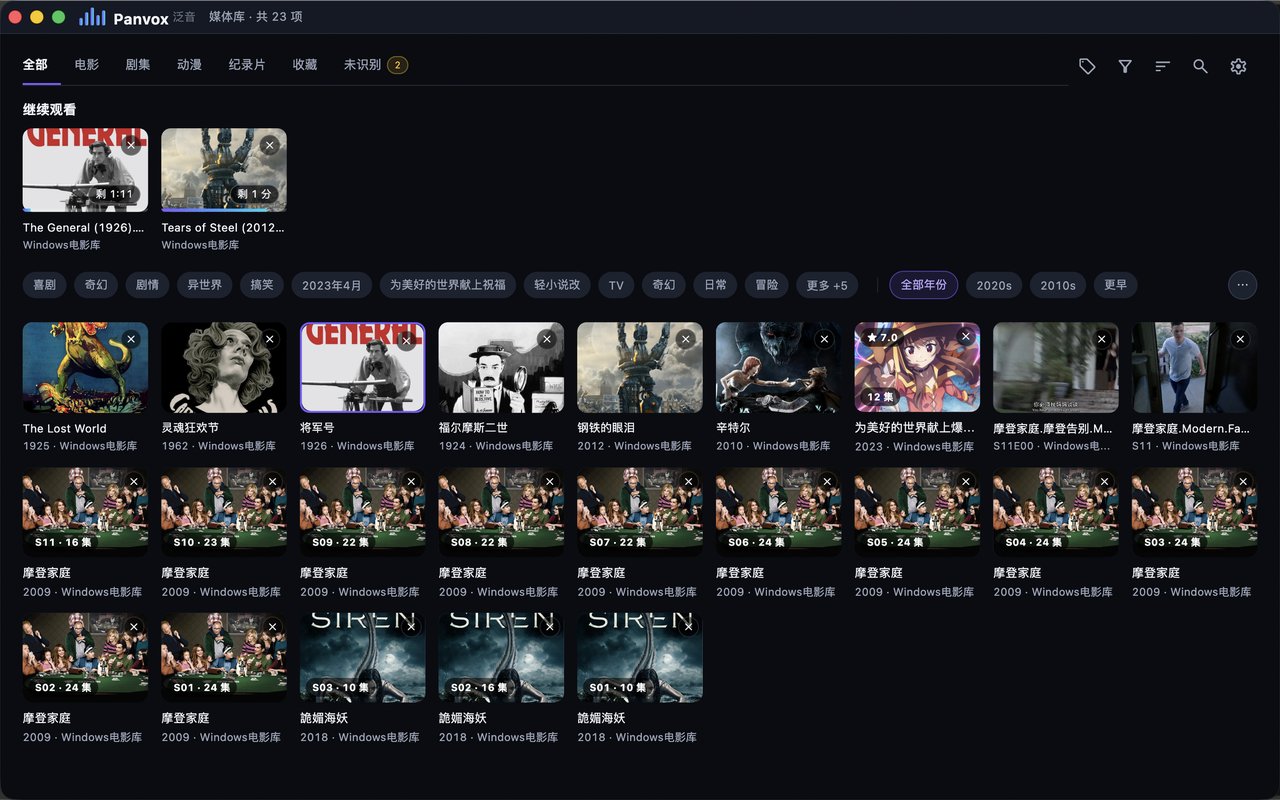Click the X on 灵魂狂欢节 card
1280x800 pixels.
tap(269, 339)
